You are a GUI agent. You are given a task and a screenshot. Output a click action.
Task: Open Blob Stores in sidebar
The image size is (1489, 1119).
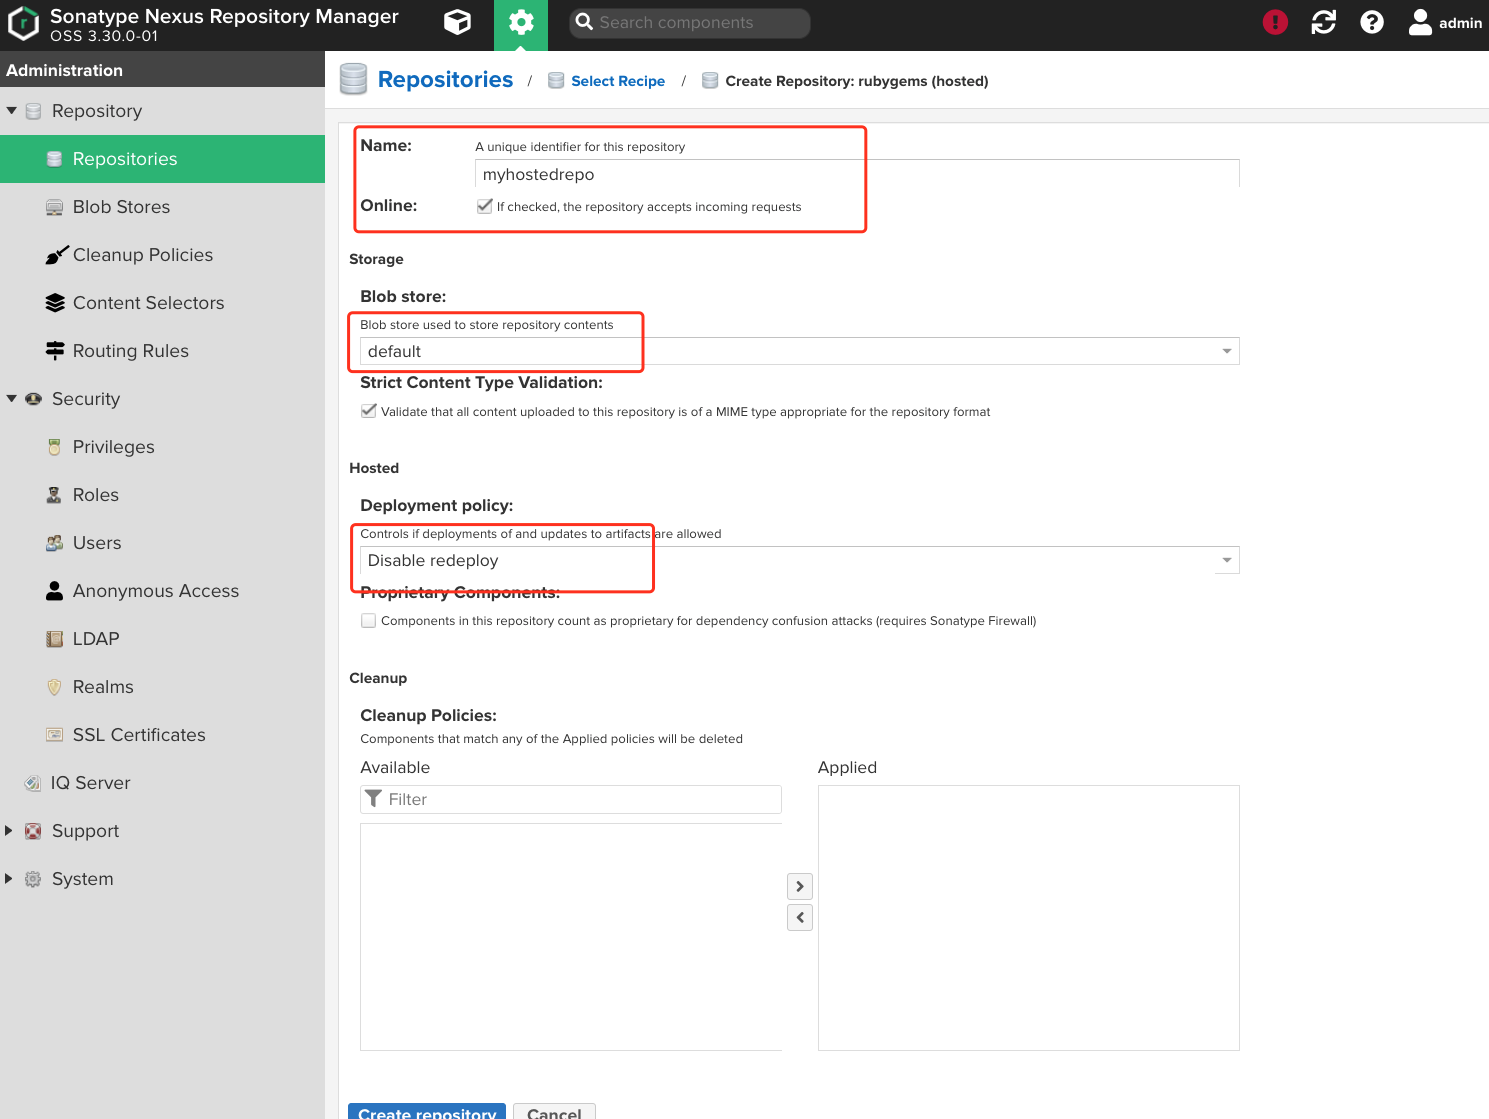coord(162,207)
